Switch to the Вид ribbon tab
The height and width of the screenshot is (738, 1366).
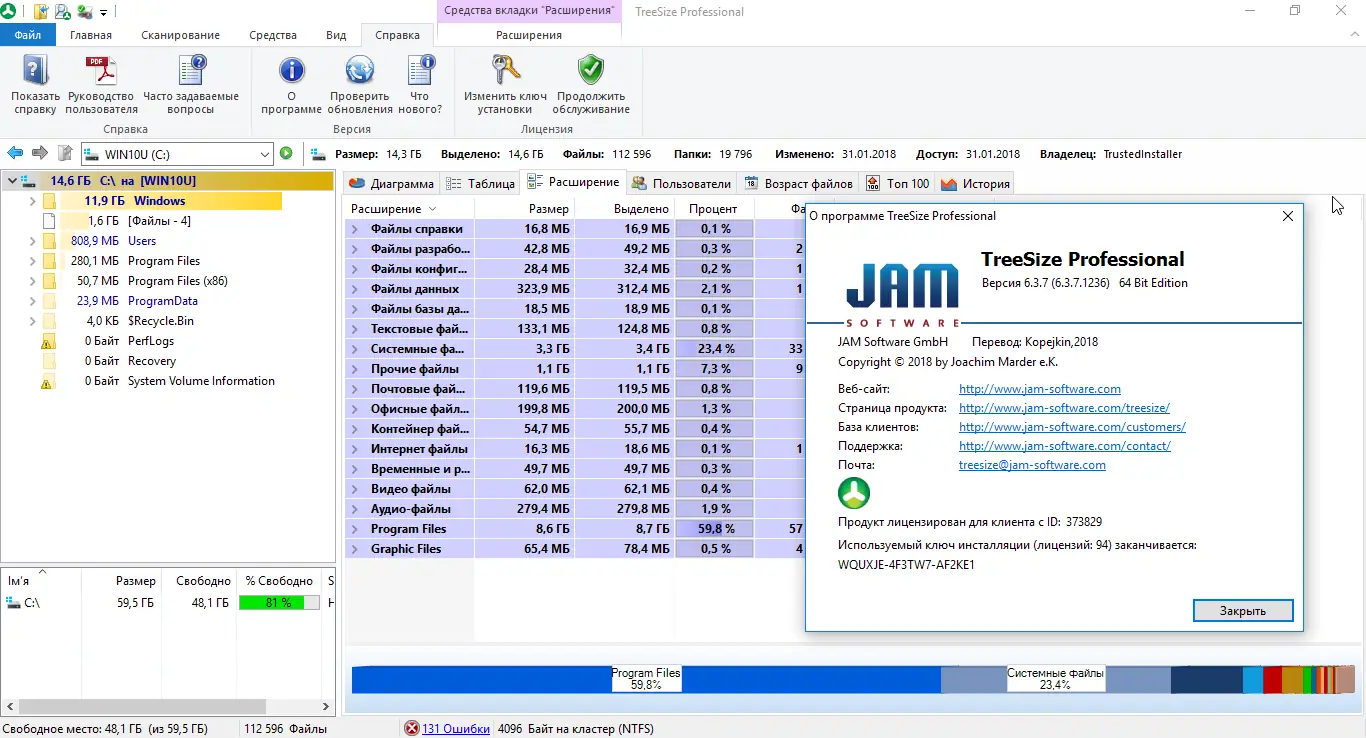[x=336, y=35]
